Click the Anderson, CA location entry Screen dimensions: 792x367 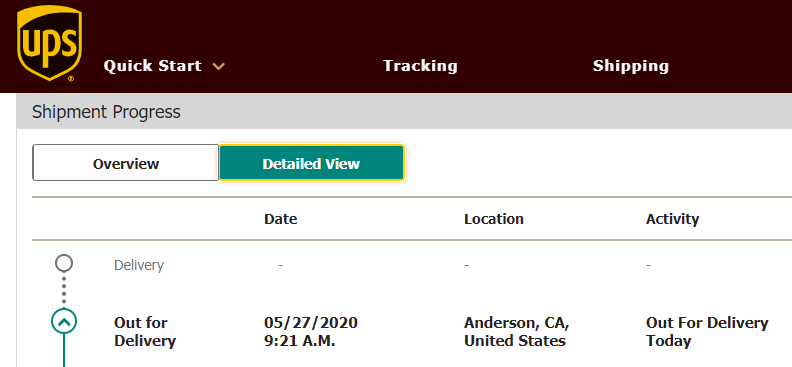tap(517, 331)
